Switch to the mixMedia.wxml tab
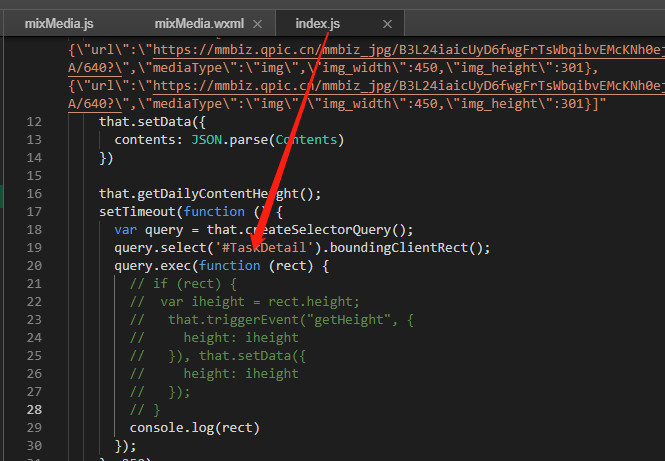The image size is (665, 461). [199, 24]
